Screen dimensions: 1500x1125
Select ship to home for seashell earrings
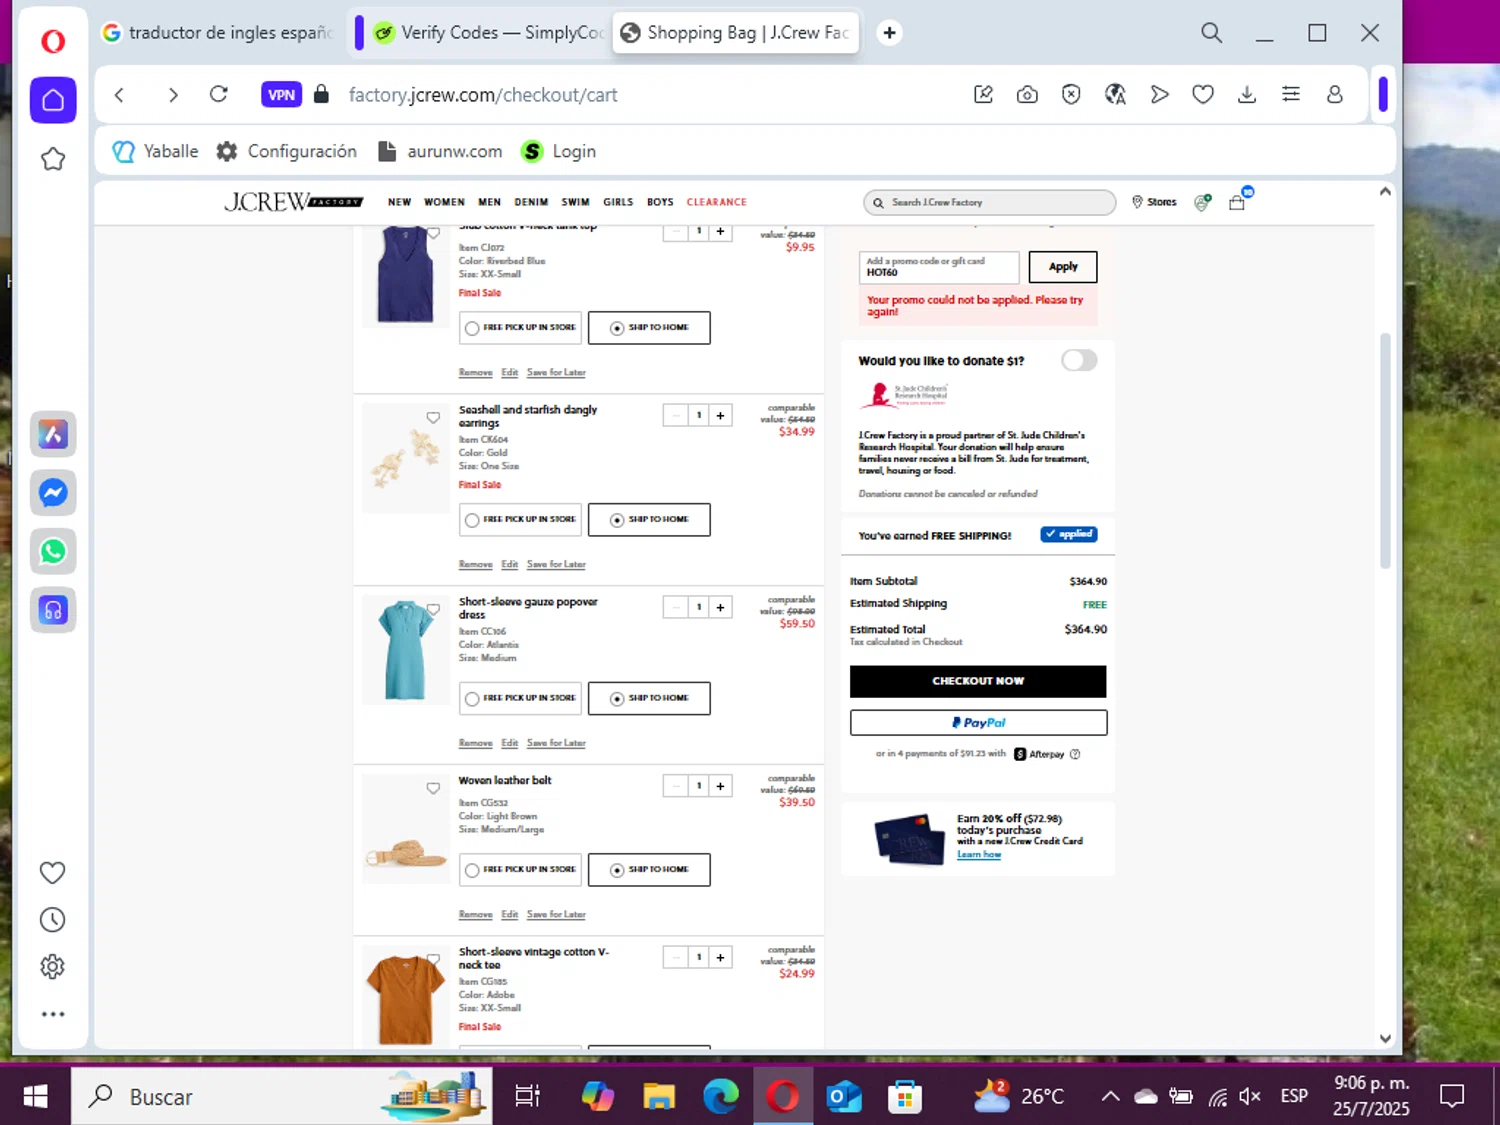coord(649,520)
